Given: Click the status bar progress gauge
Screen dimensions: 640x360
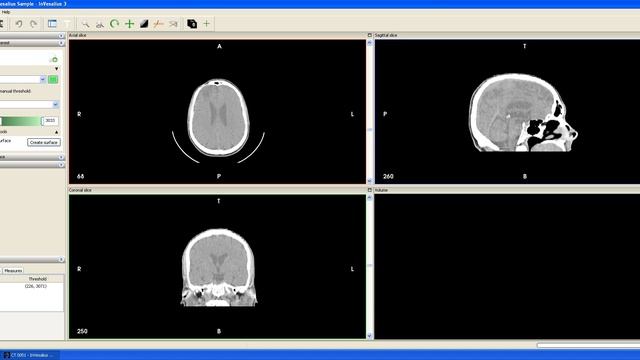Looking at the screenshot, I should pos(588,345).
